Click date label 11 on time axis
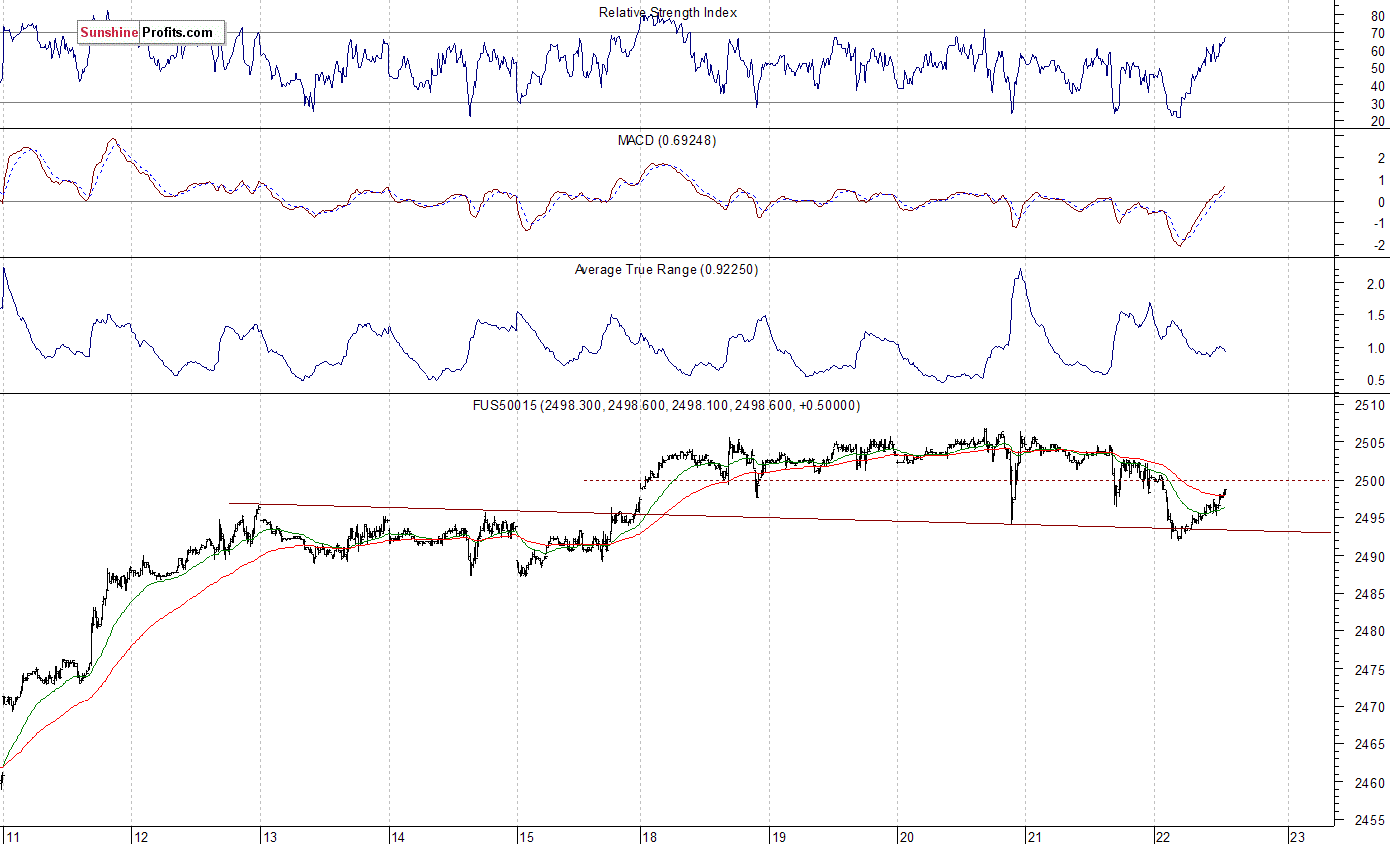 (x=12, y=836)
